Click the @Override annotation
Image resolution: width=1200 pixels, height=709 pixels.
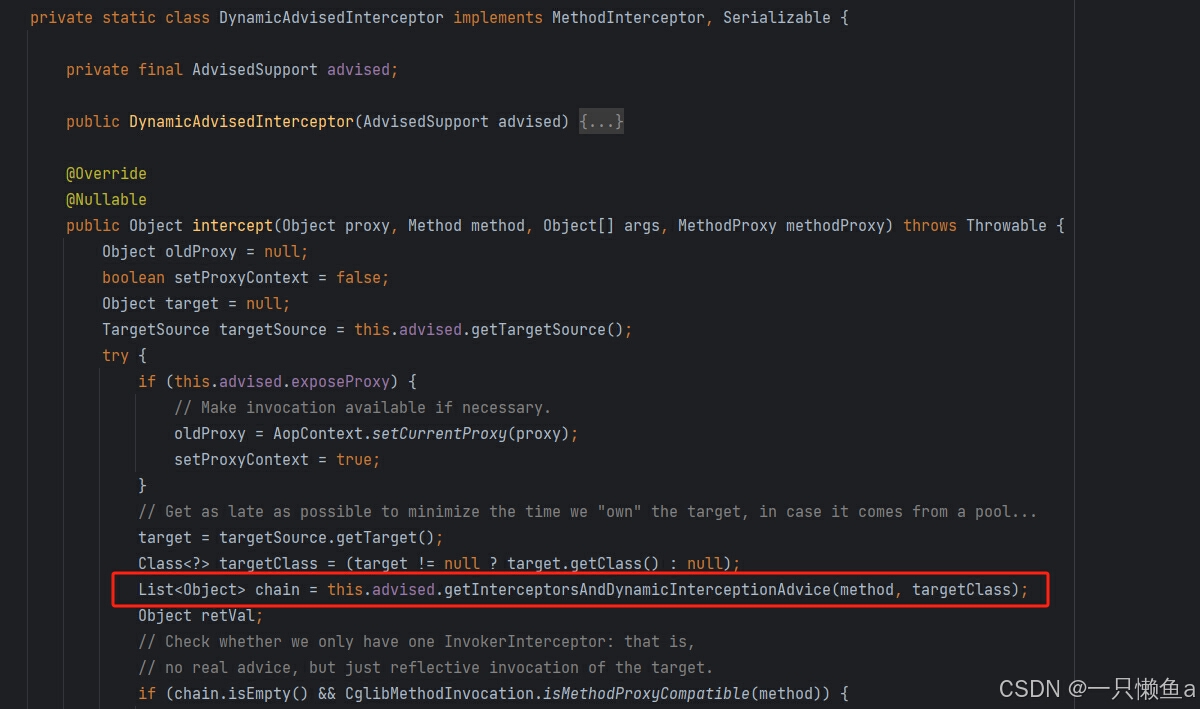pos(106,174)
